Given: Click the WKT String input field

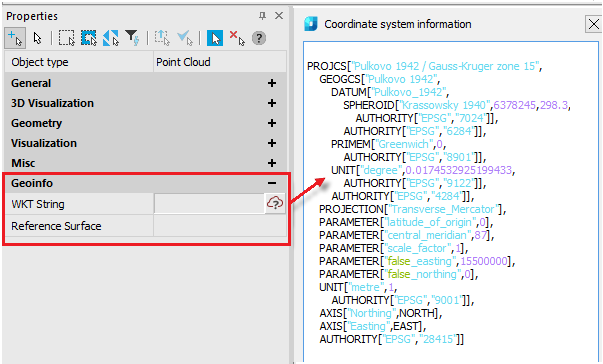Looking at the screenshot, I should click(209, 203).
